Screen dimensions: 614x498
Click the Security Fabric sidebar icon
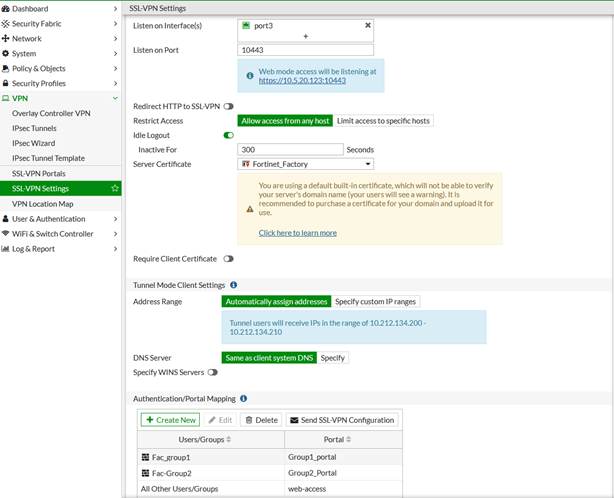point(6,24)
